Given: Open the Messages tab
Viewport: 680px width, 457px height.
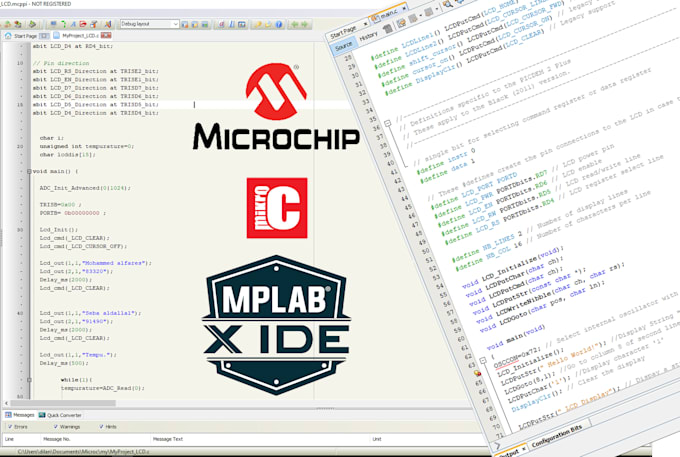Looking at the screenshot, I should point(20,415).
